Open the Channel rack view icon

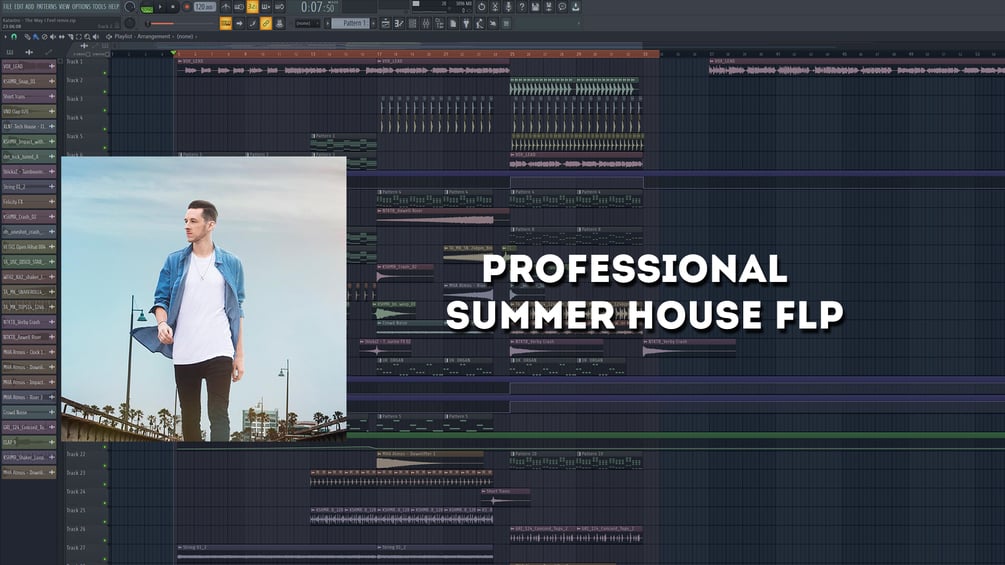[412, 23]
